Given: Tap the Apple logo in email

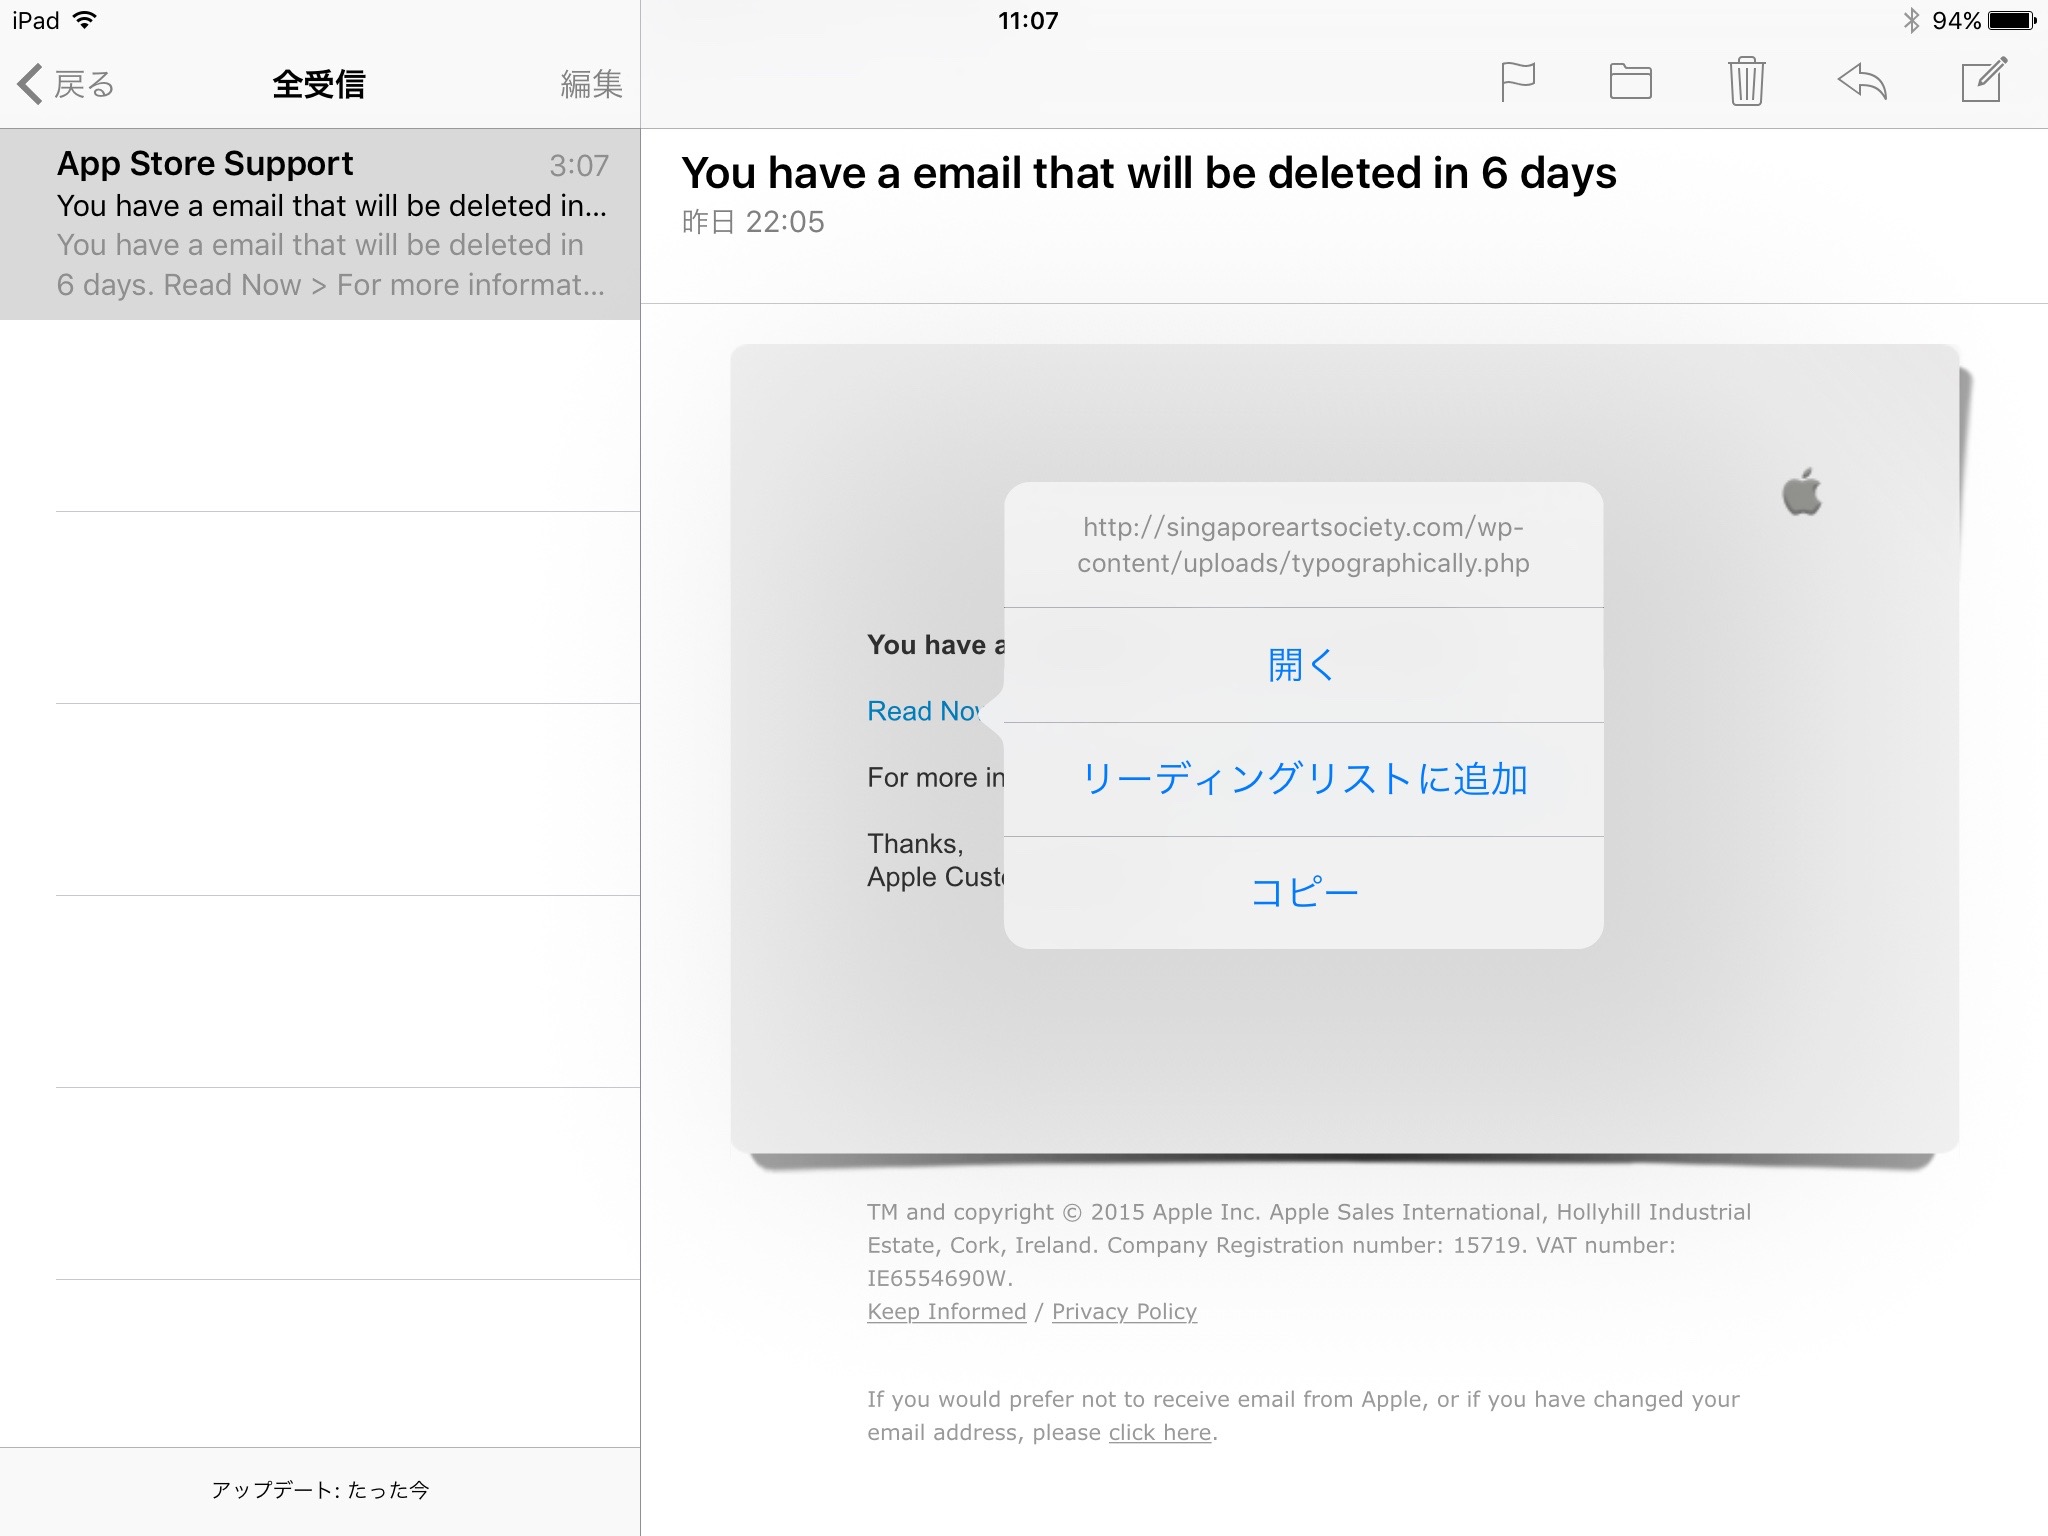Looking at the screenshot, I should click(1802, 491).
